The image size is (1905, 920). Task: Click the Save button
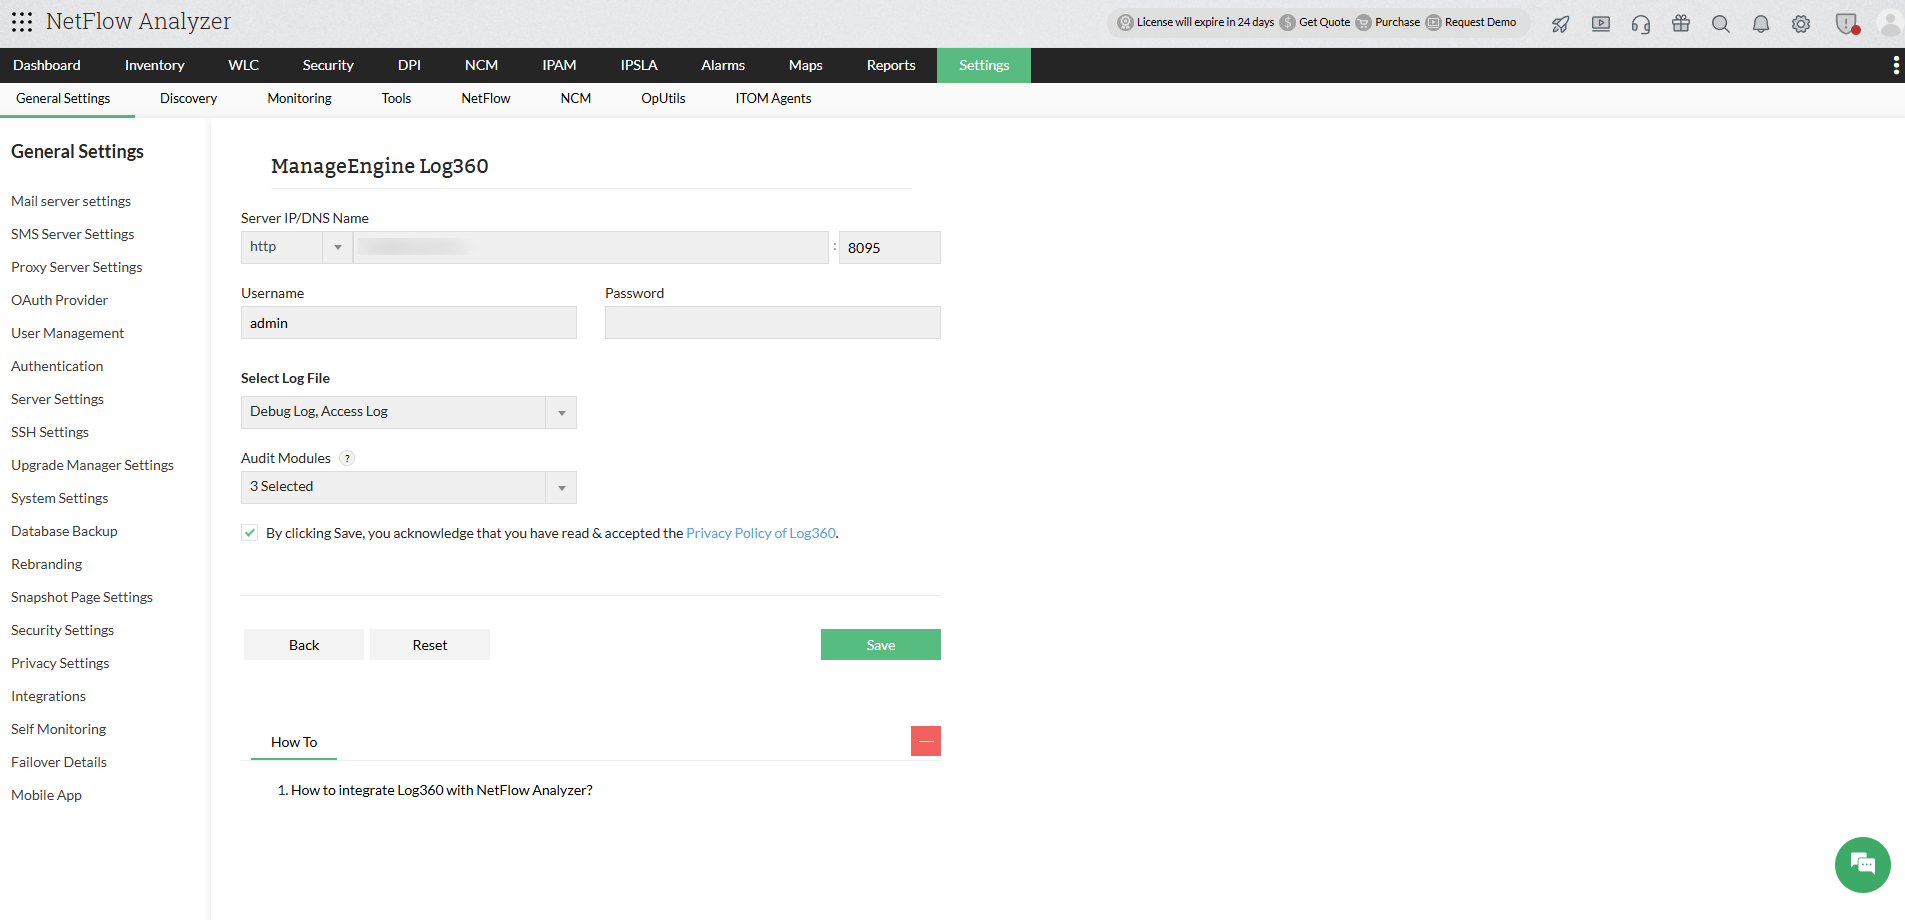point(881,645)
